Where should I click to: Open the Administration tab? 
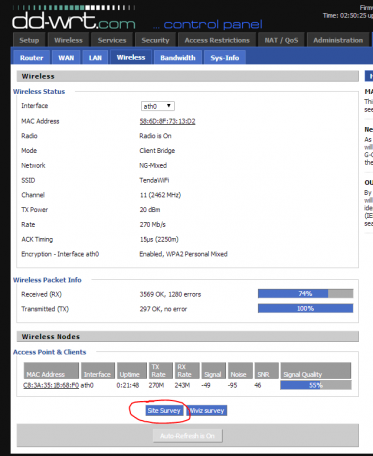tap(338, 40)
